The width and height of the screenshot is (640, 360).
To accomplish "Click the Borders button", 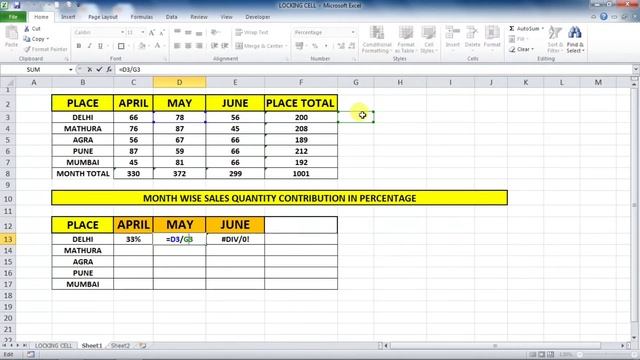I will 121,46.
